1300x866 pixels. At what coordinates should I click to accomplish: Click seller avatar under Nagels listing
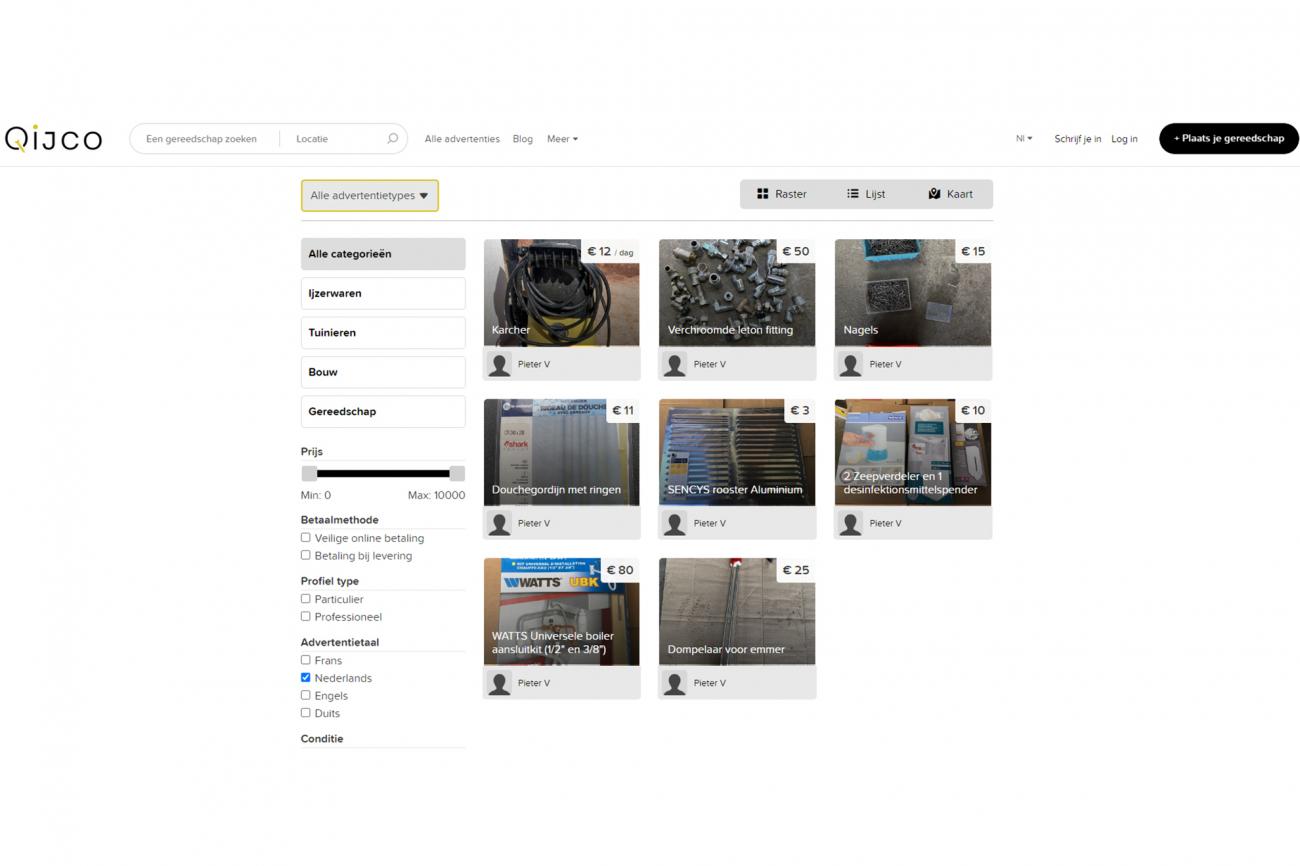(851, 364)
